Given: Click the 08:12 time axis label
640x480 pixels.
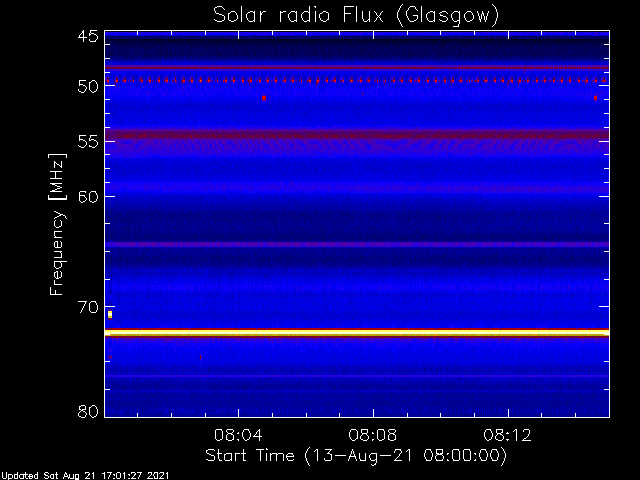Looking at the screenshot, I should [x=508, y=435].
